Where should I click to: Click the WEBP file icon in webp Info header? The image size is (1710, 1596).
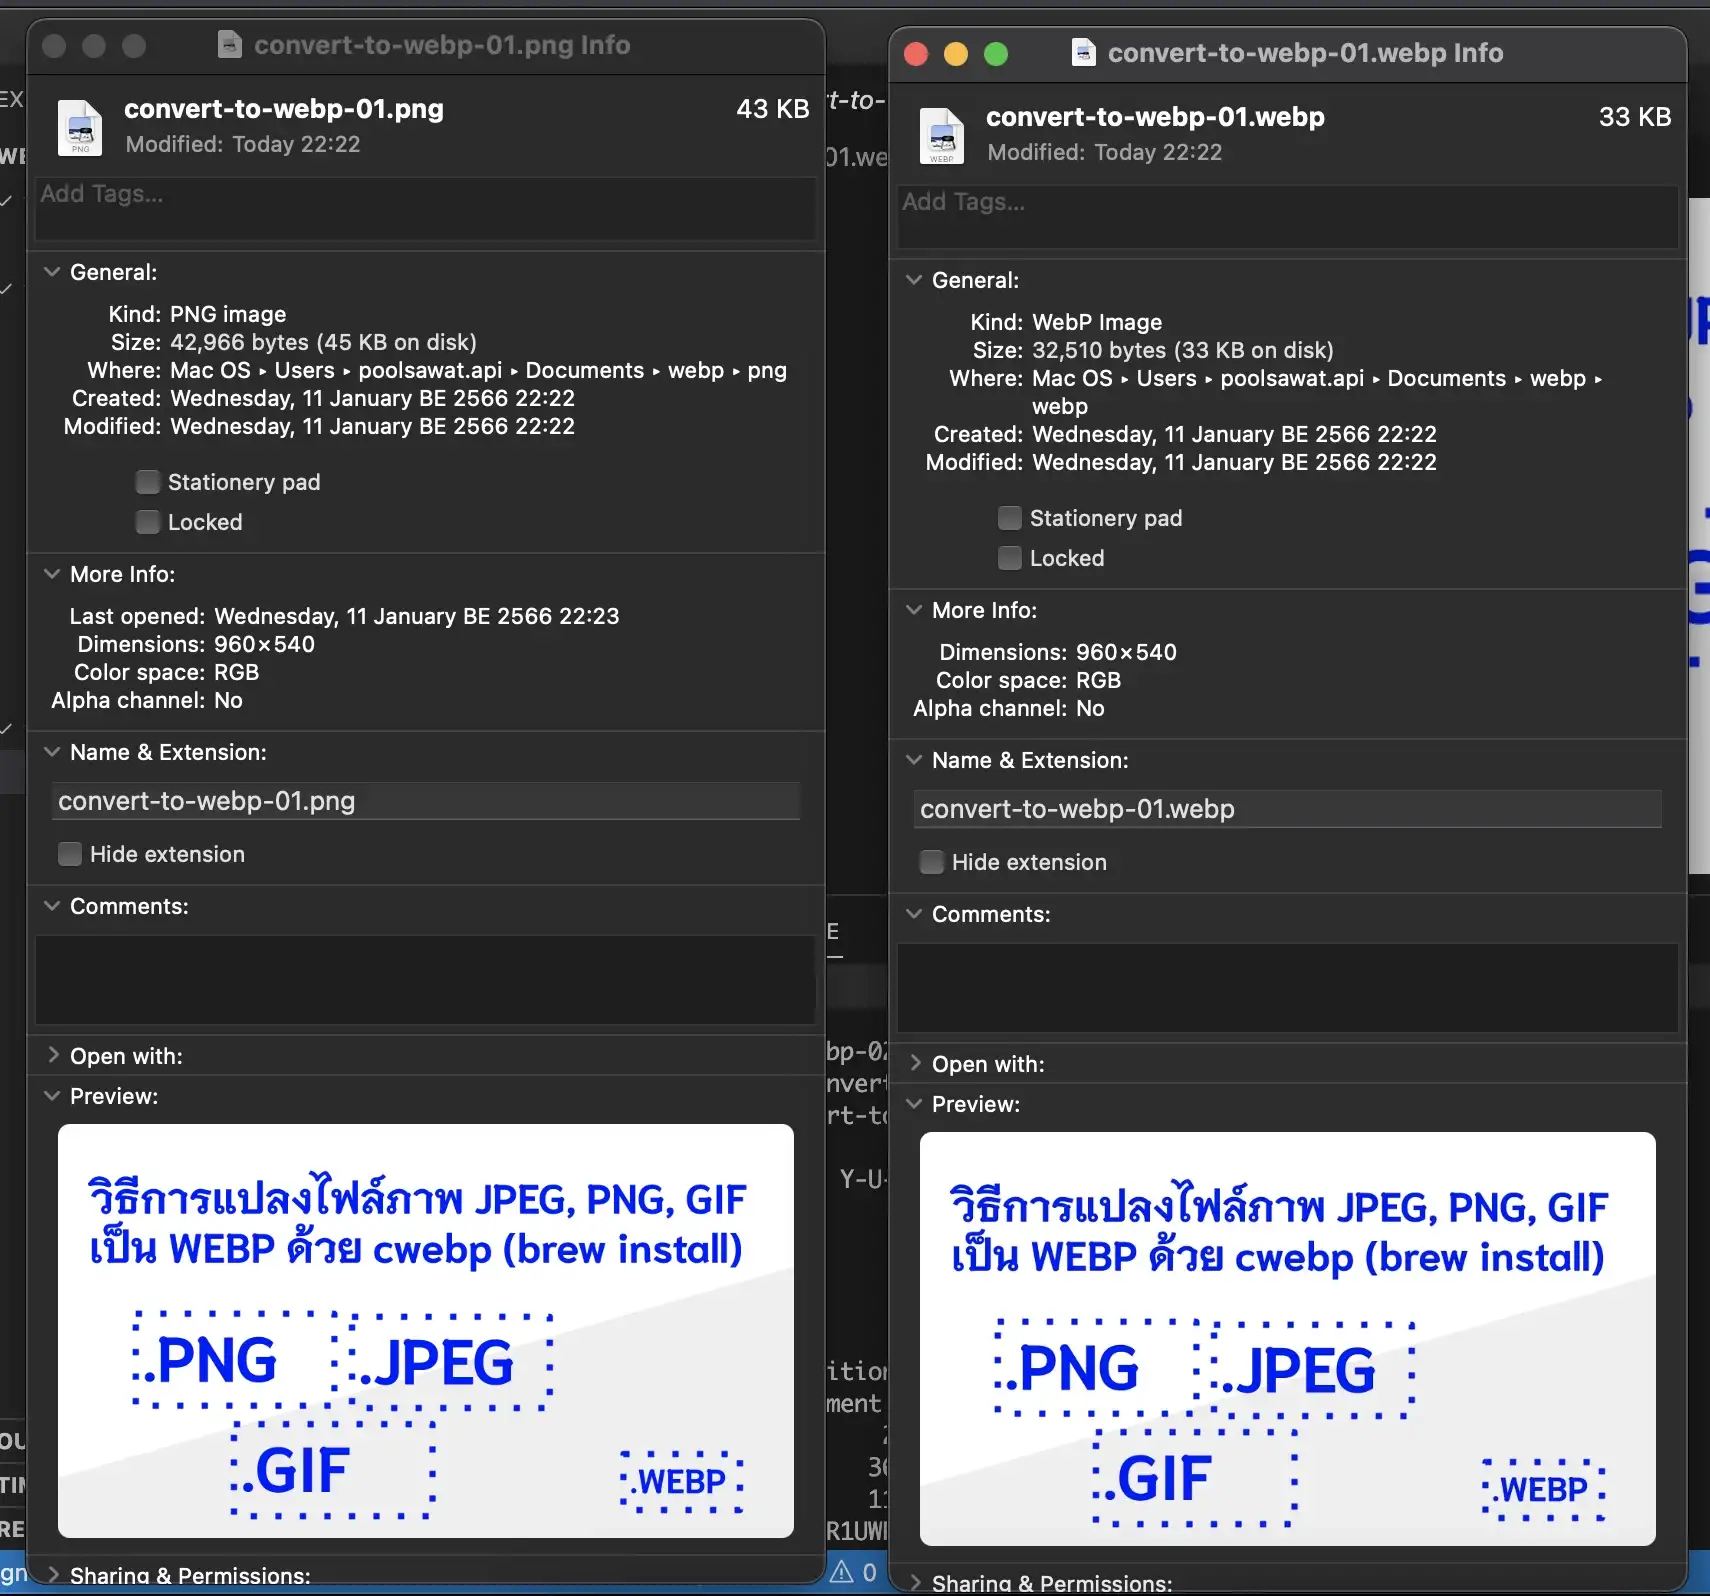942,135
